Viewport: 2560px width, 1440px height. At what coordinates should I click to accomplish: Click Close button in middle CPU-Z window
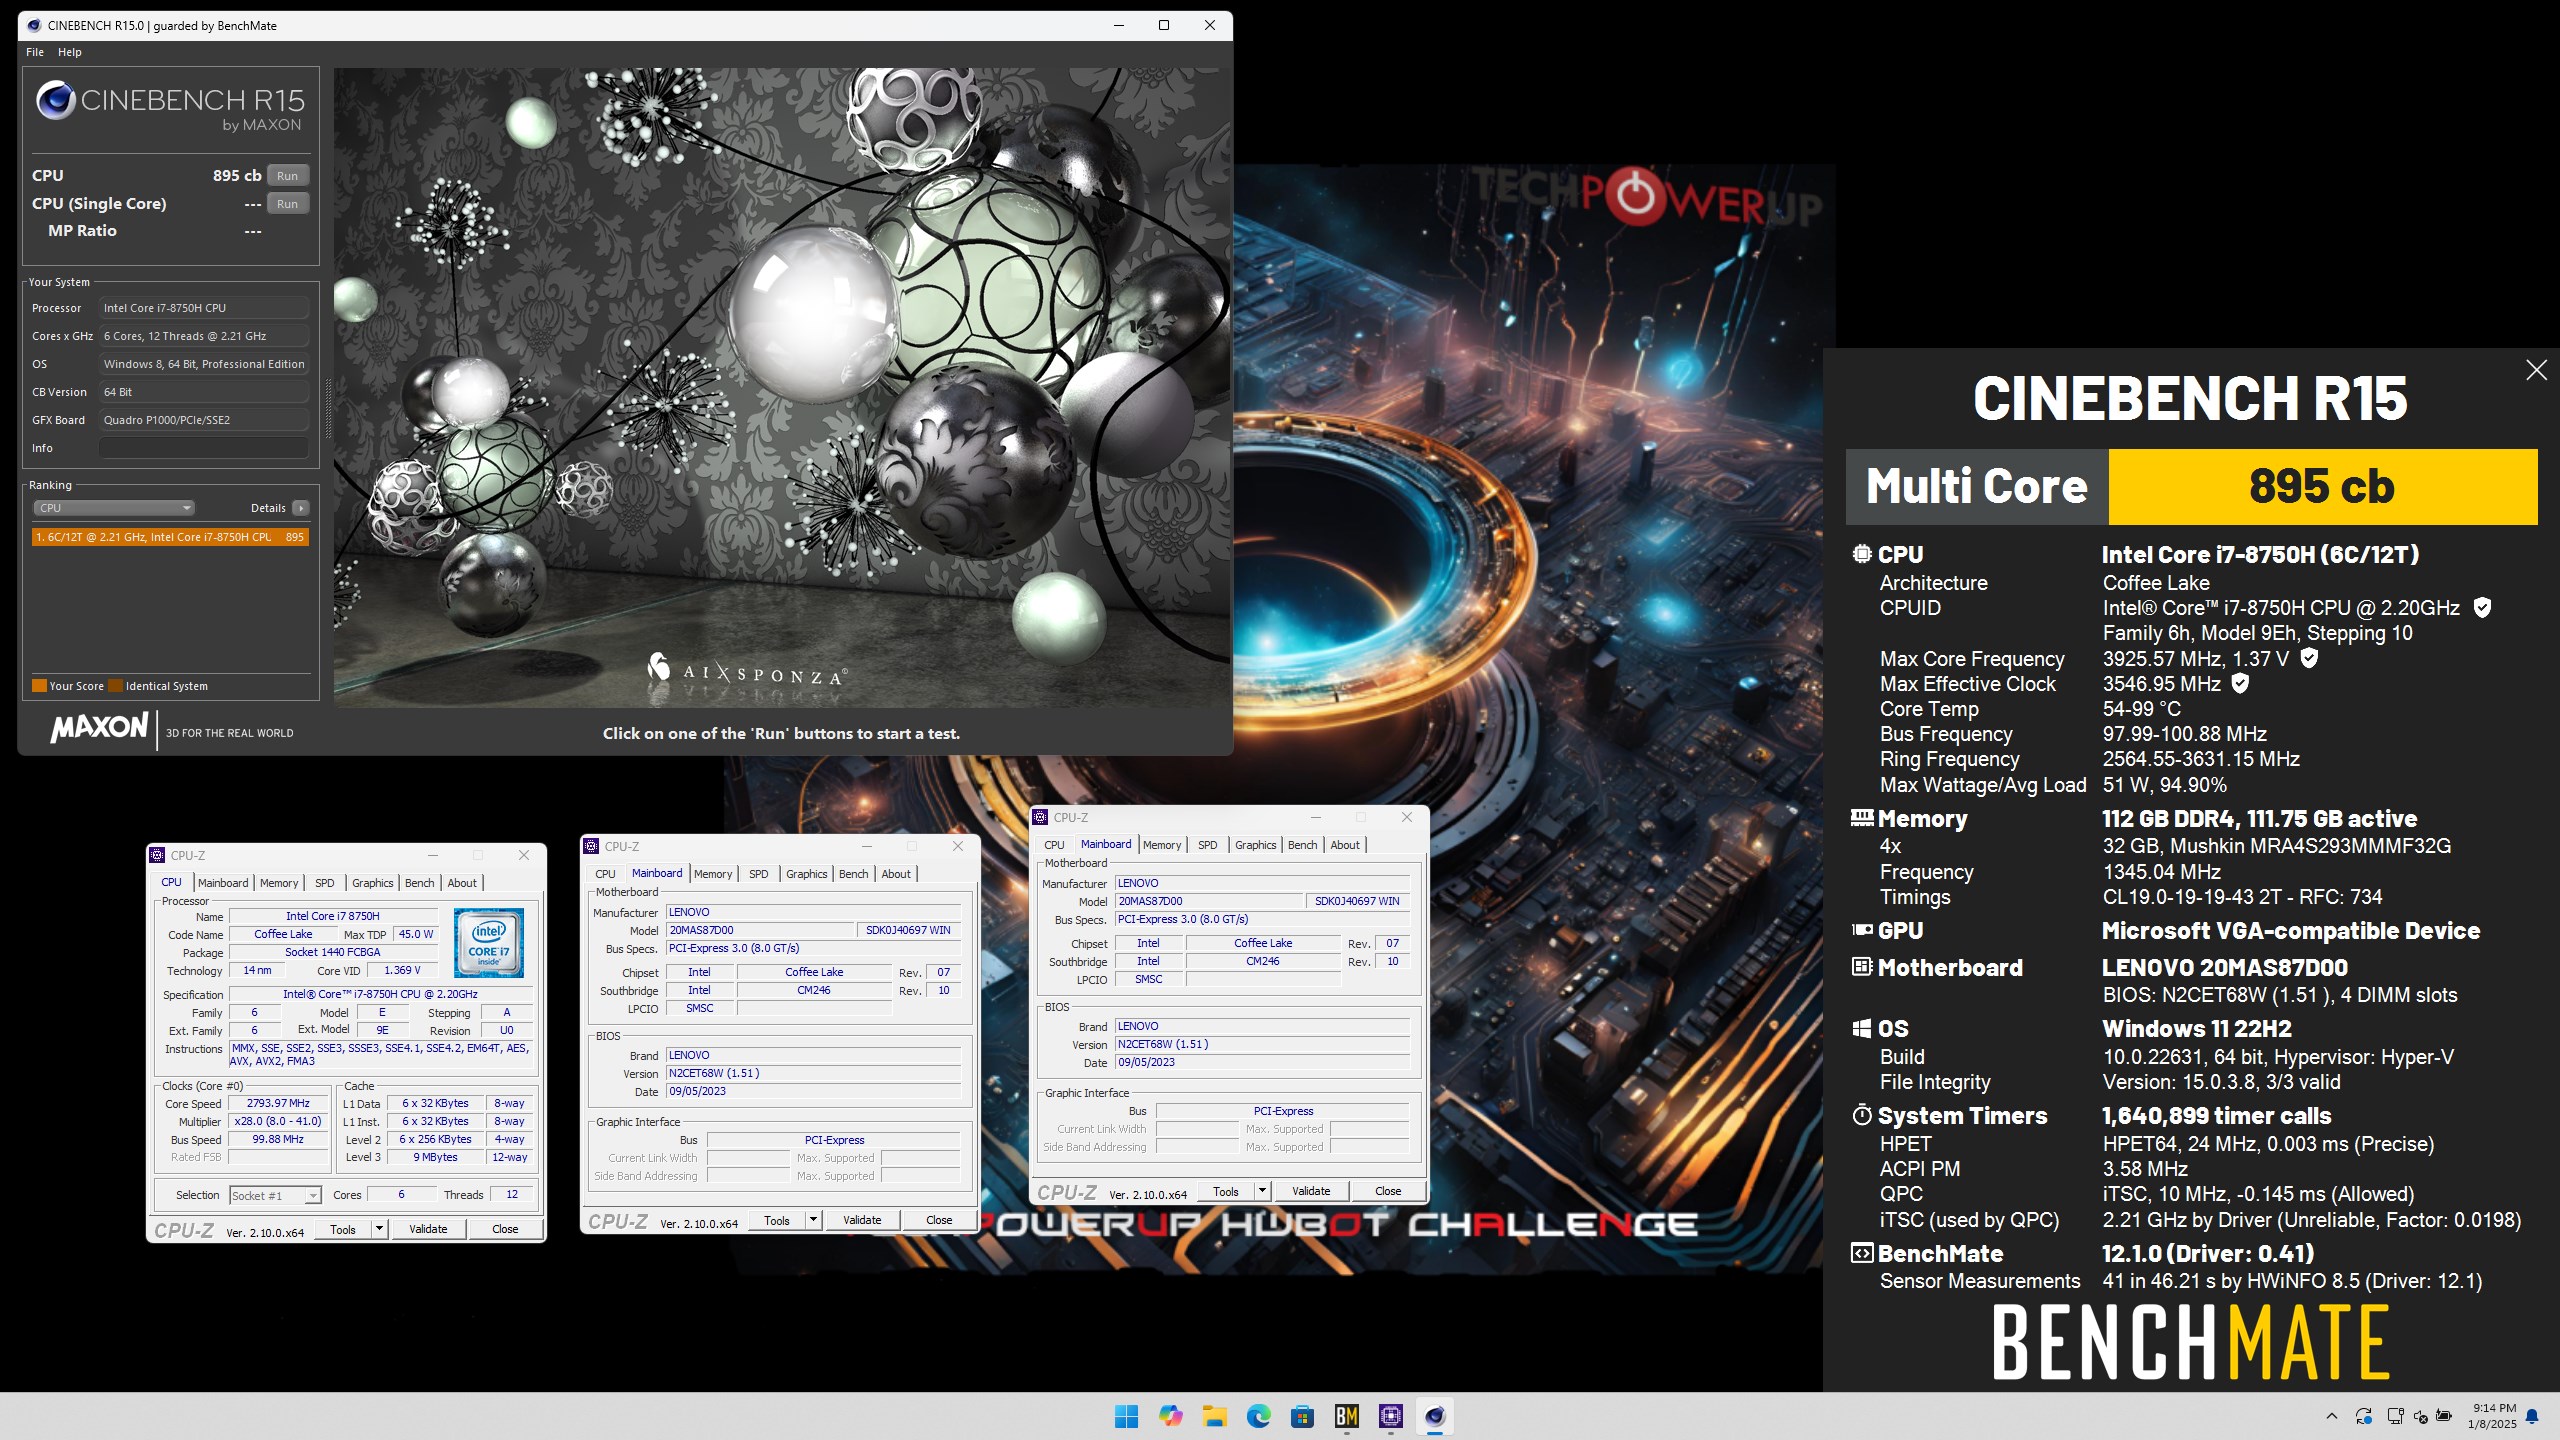click(939, 1220)
